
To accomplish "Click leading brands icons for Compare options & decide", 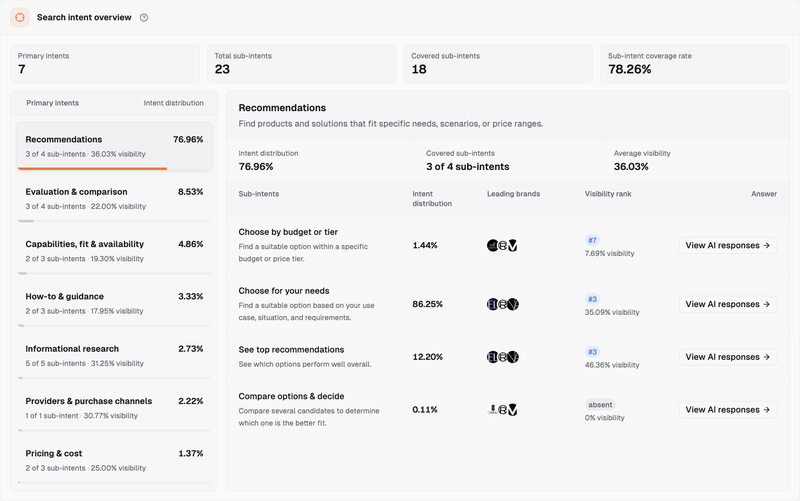I will pos(503,409).
